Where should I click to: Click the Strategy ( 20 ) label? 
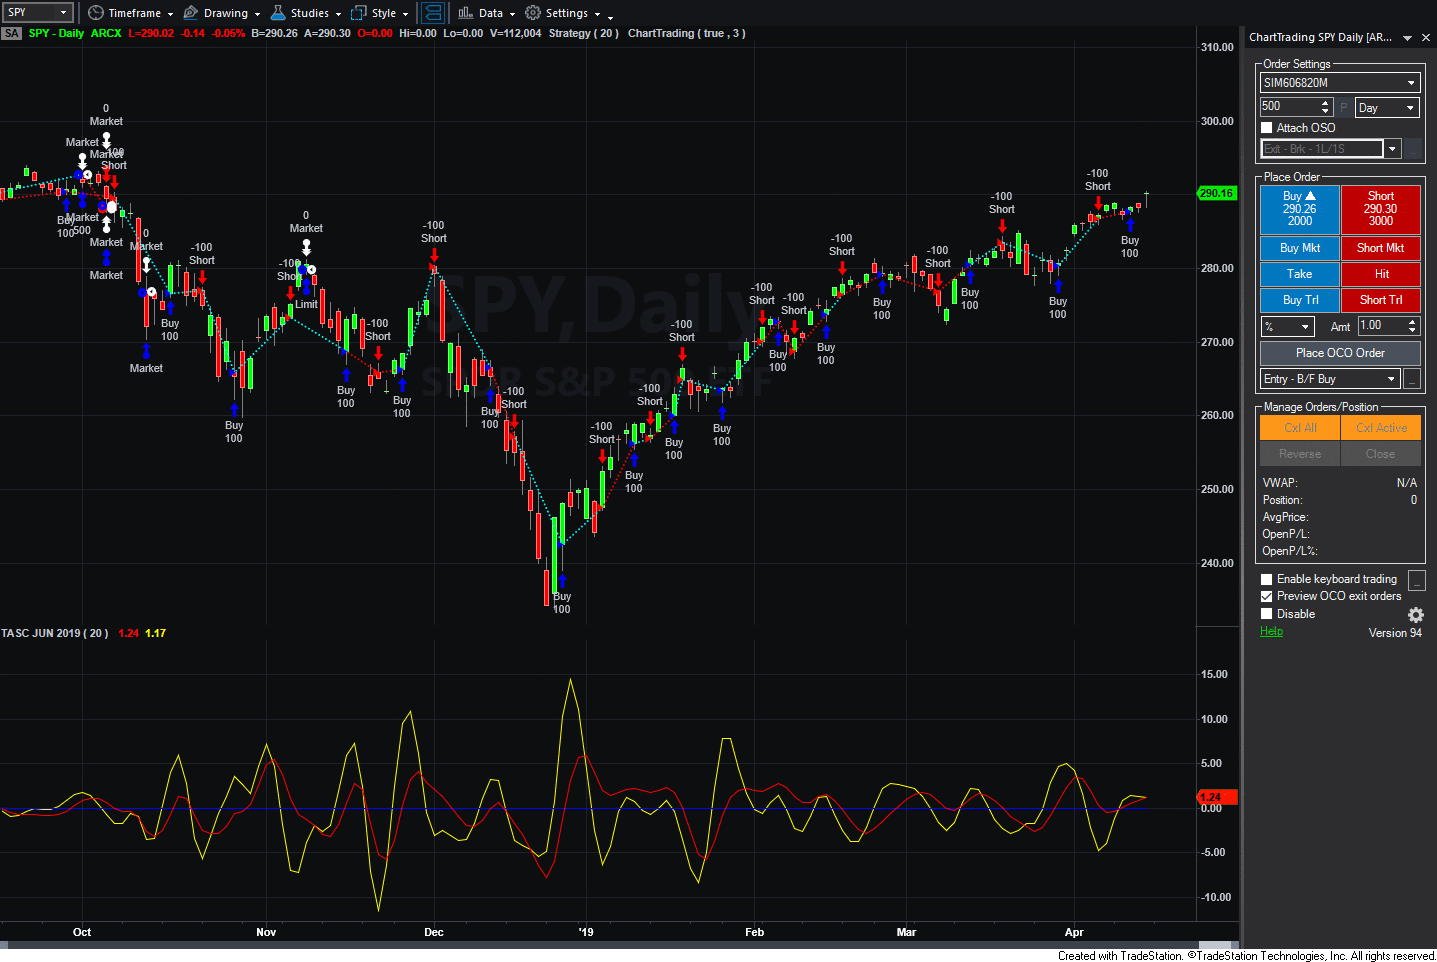584,33
